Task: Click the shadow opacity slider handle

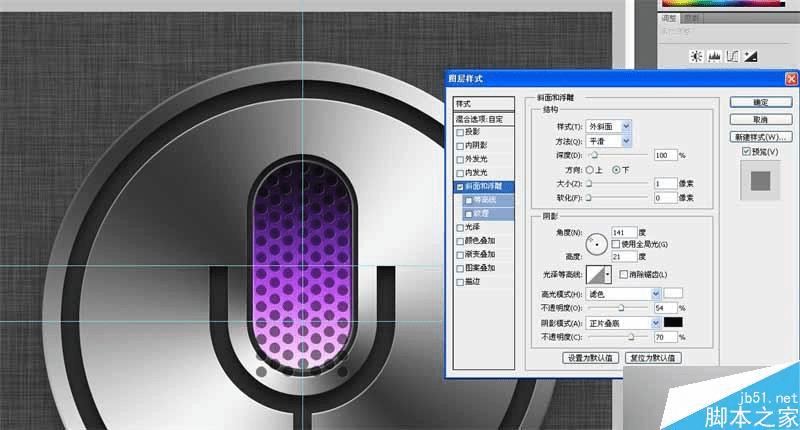Action: pyautogui.click(x=631, y=337)
